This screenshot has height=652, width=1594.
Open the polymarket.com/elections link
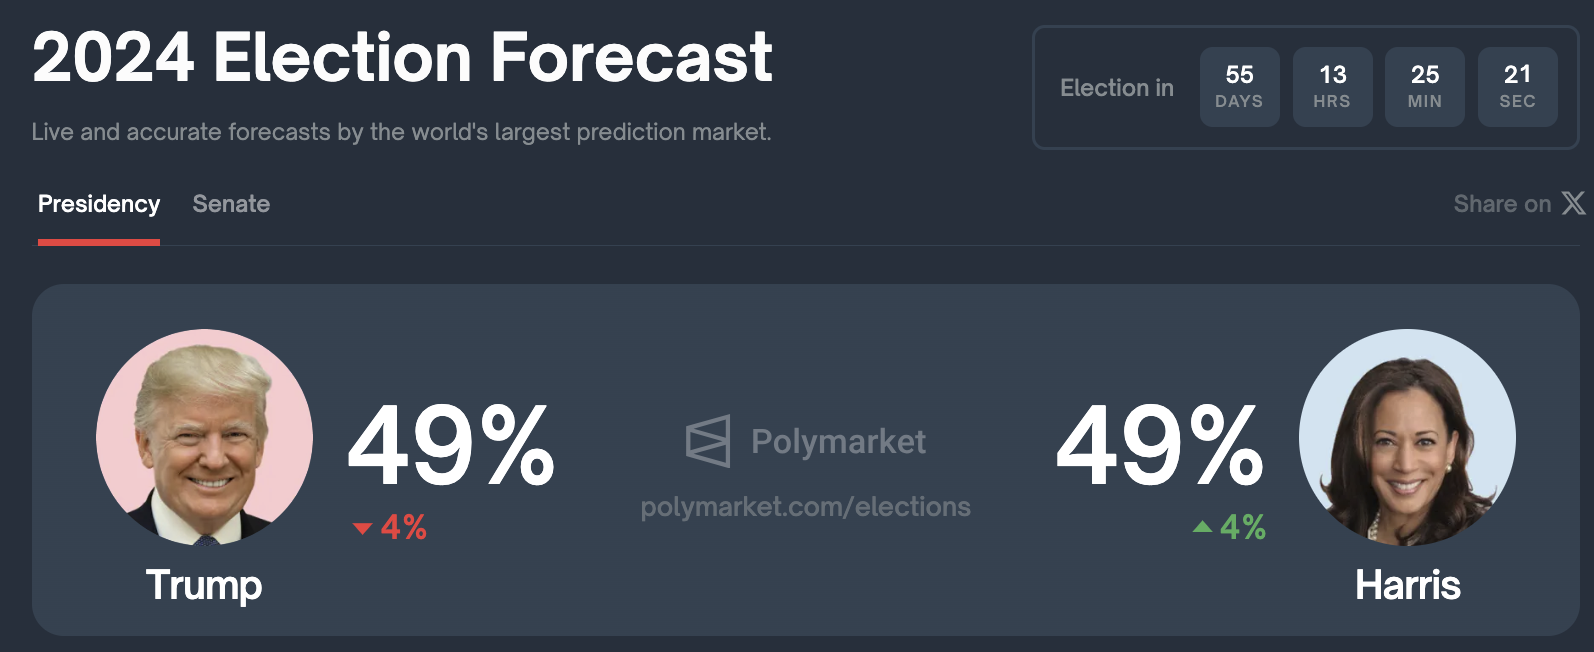805,507
